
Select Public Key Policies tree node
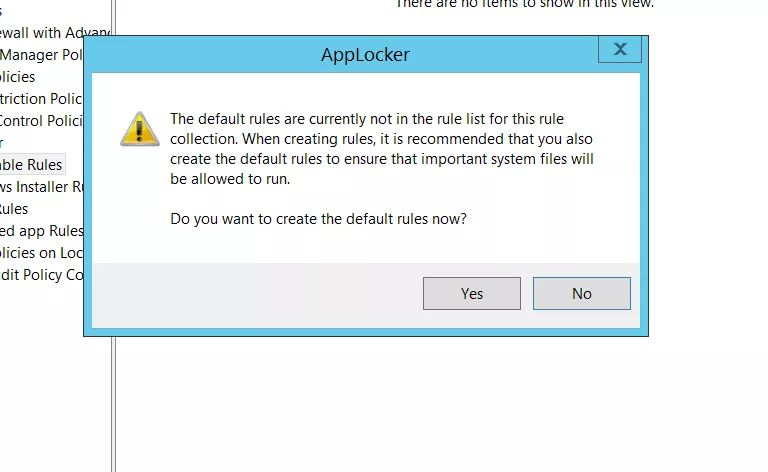(18, 77)
